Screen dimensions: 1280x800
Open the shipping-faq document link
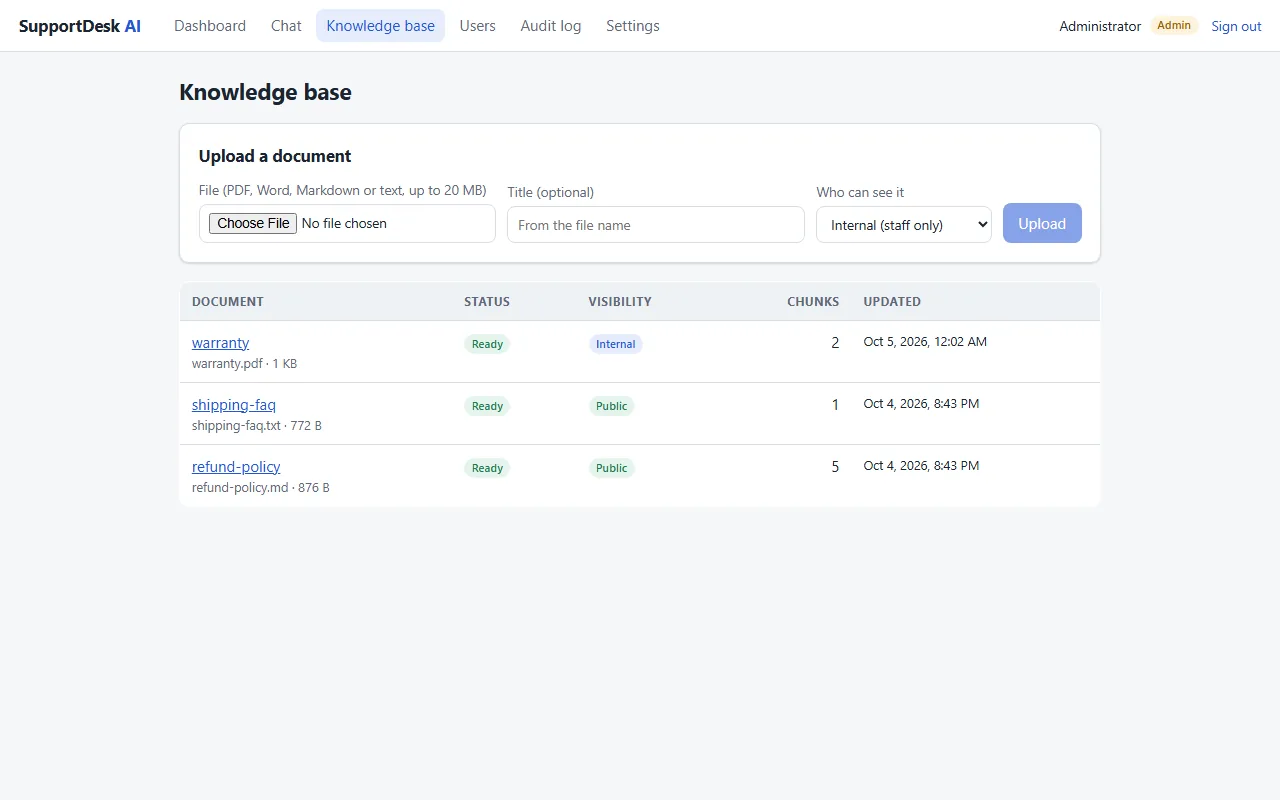(x=234, y=405)
